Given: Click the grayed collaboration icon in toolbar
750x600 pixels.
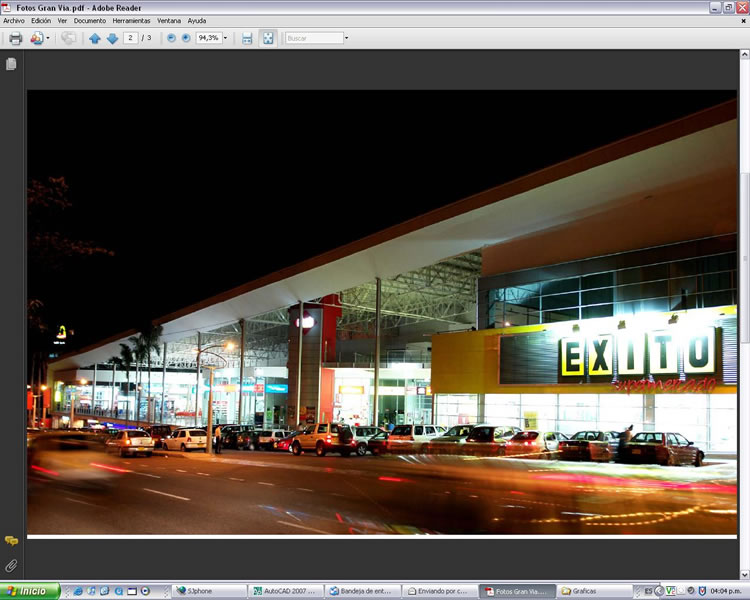Looking at the screenshot, I should pyautogui.click(x=68, y=38).
